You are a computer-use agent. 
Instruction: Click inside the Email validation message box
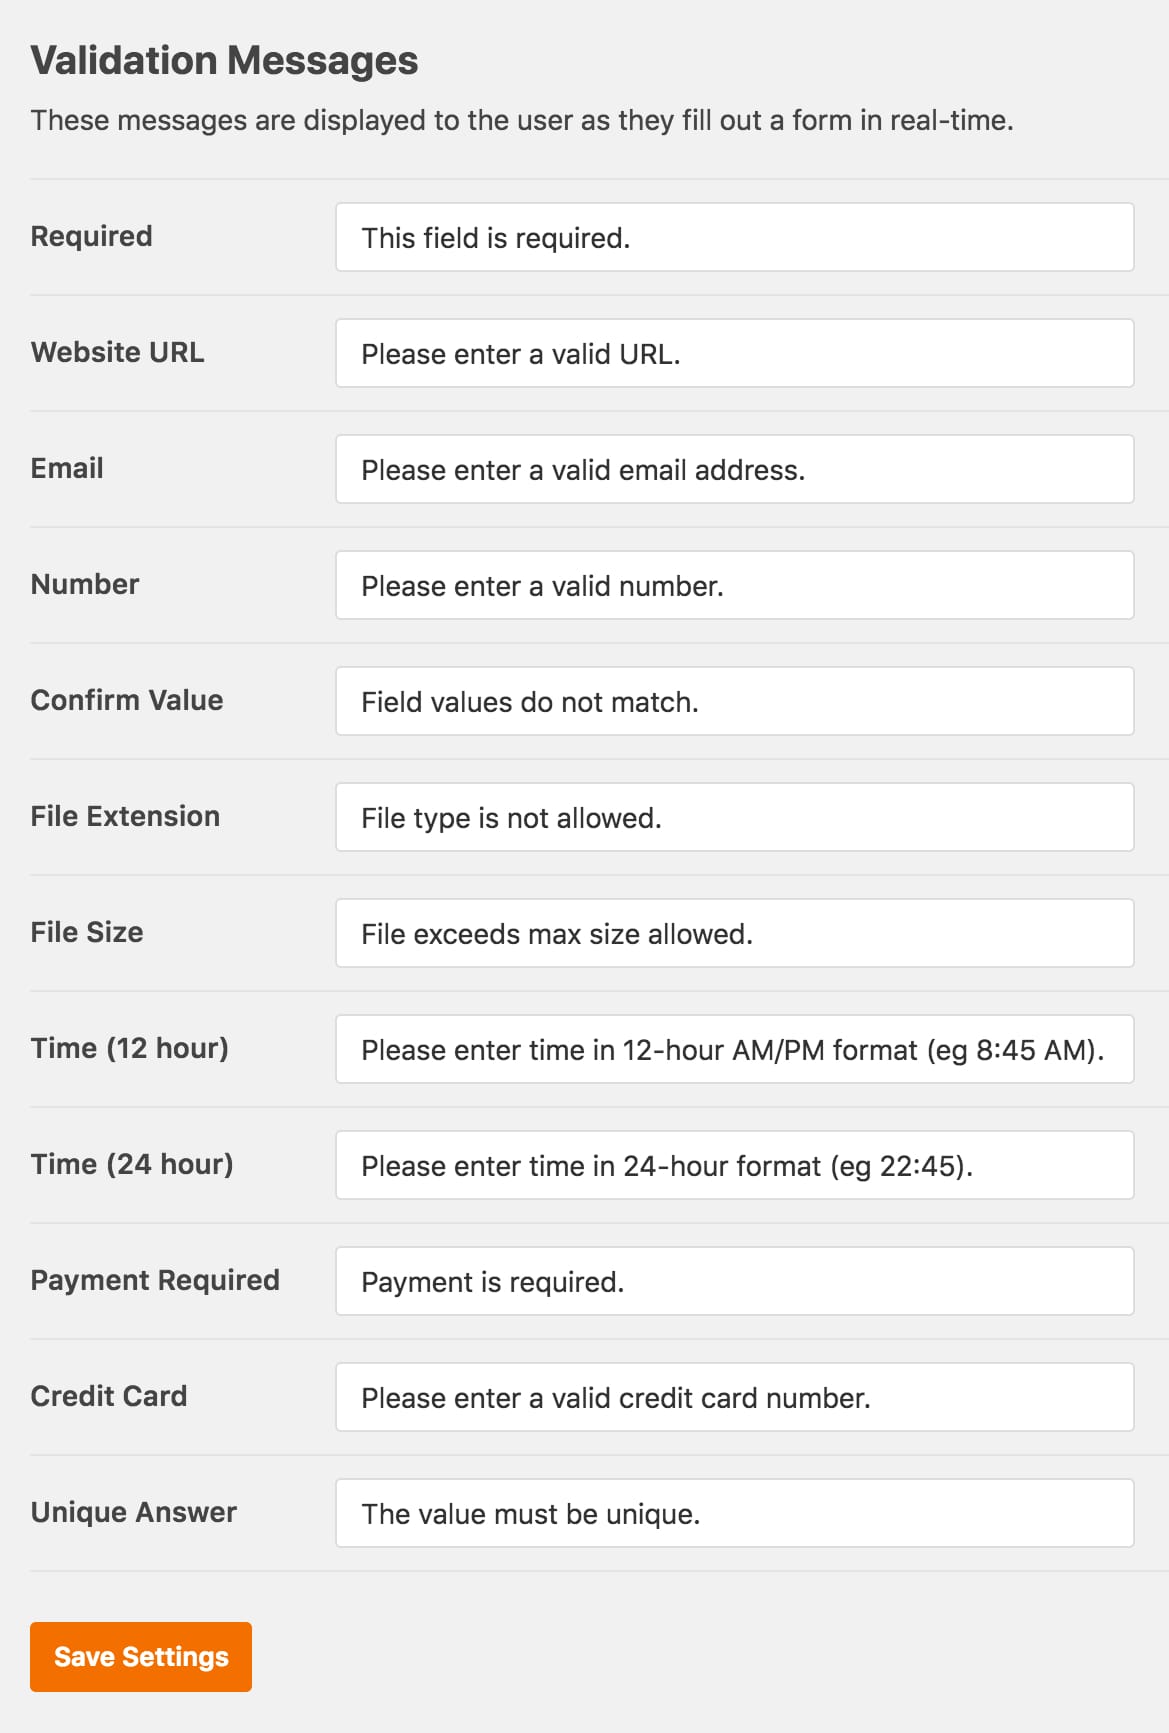pyautogui.click(x=733, y=469)
